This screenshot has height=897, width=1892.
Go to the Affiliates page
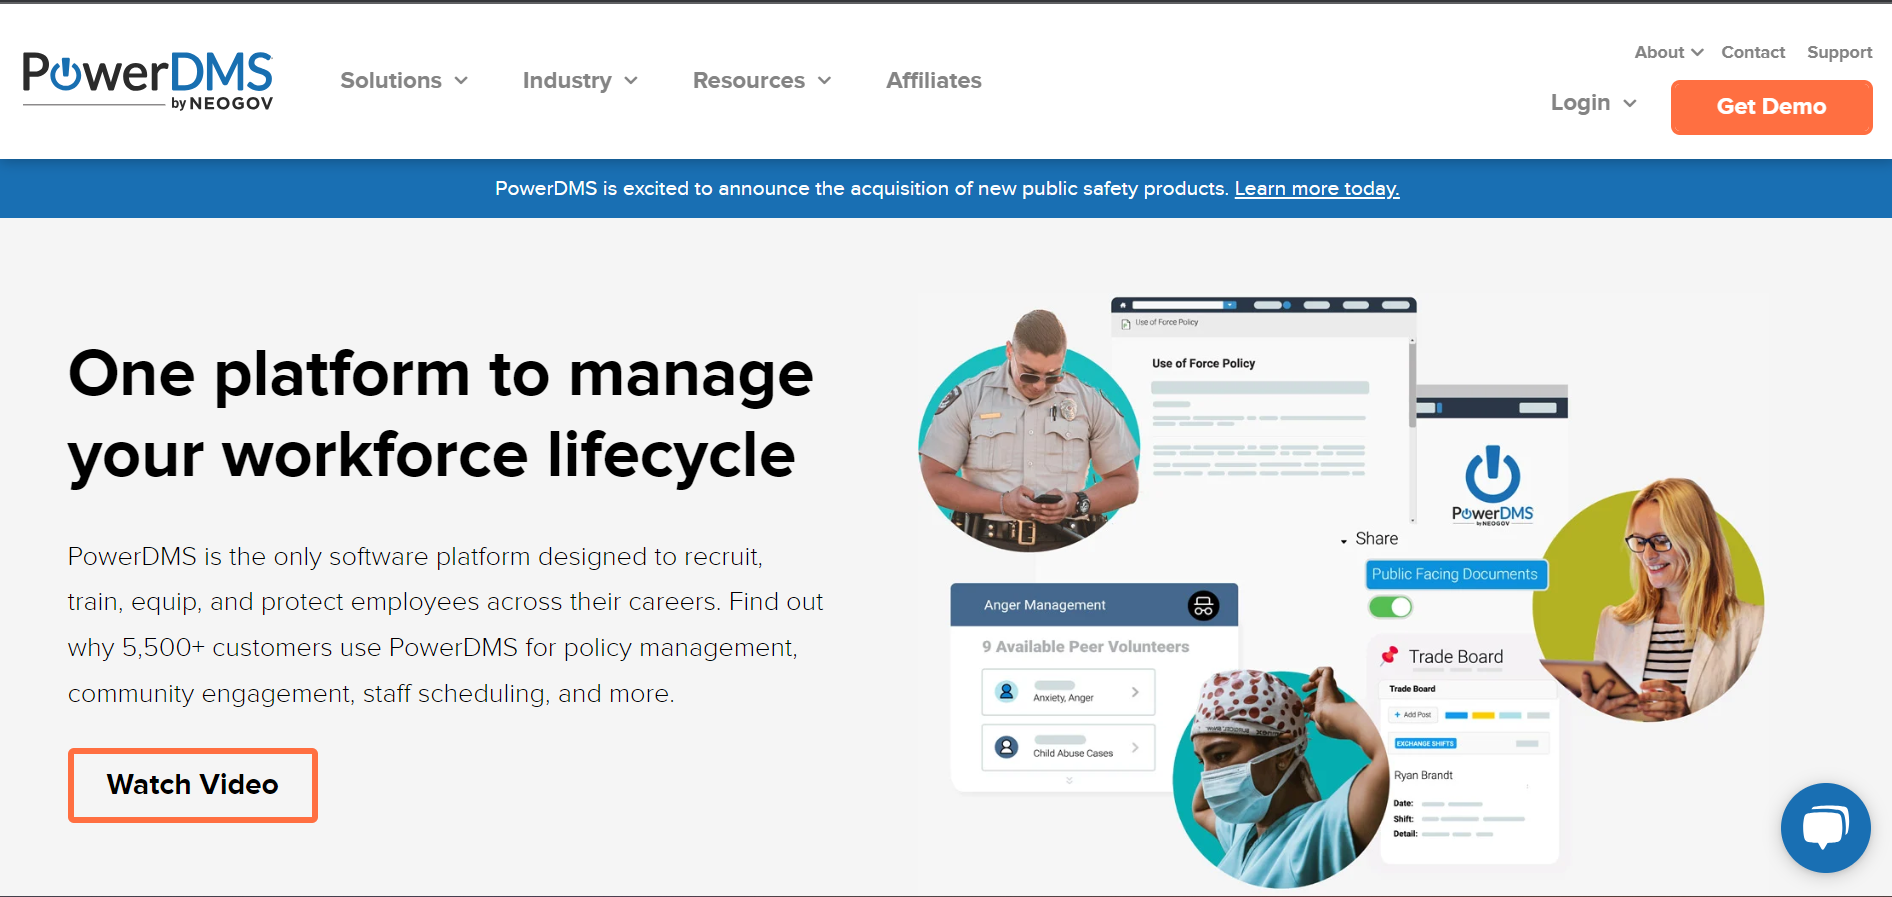point(933,81)
